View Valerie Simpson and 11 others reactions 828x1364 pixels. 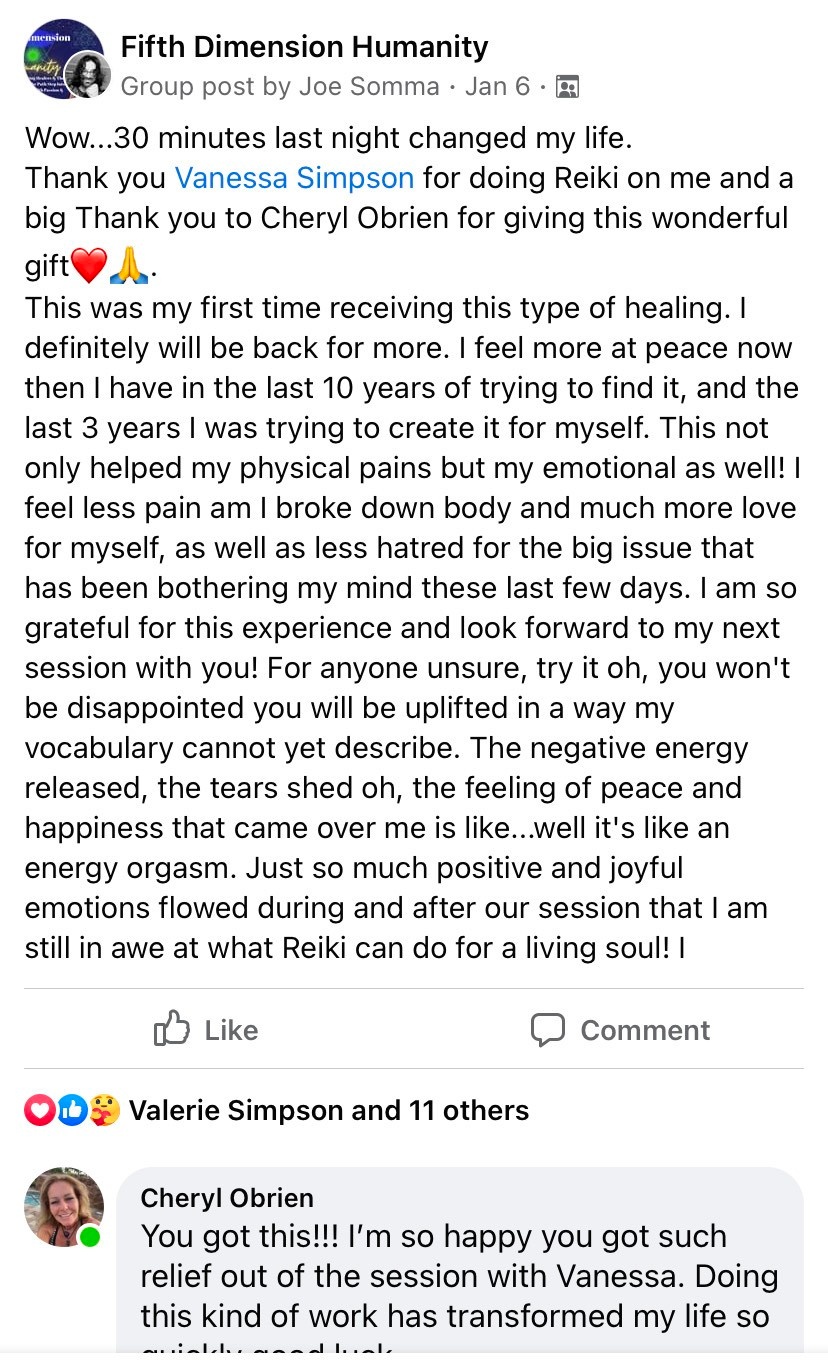click(329, 1110)
